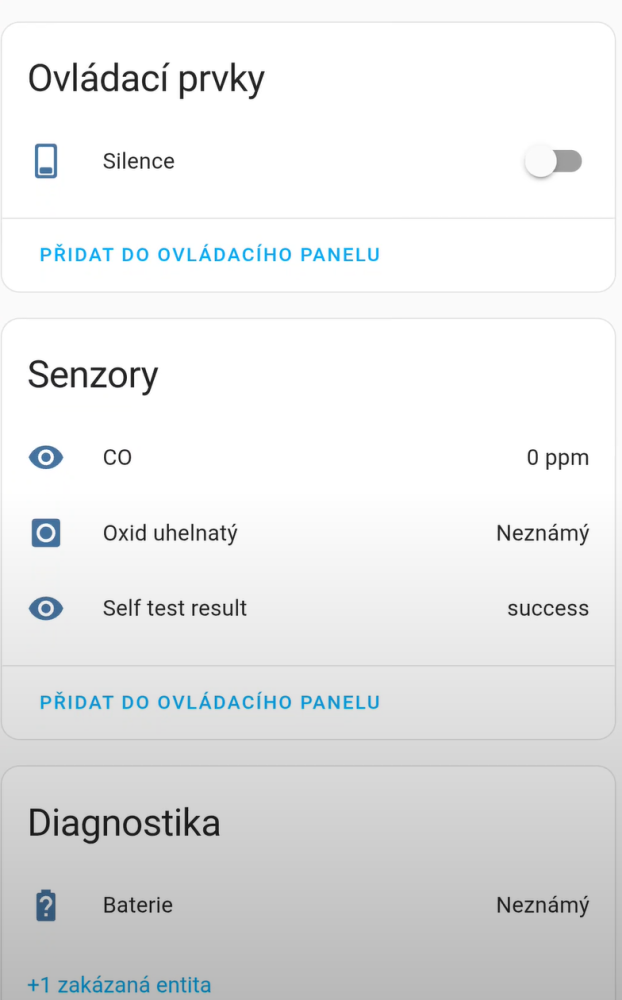622x1000 pixels.
Task: Click the success value of self test
Action: click(547, 608)
